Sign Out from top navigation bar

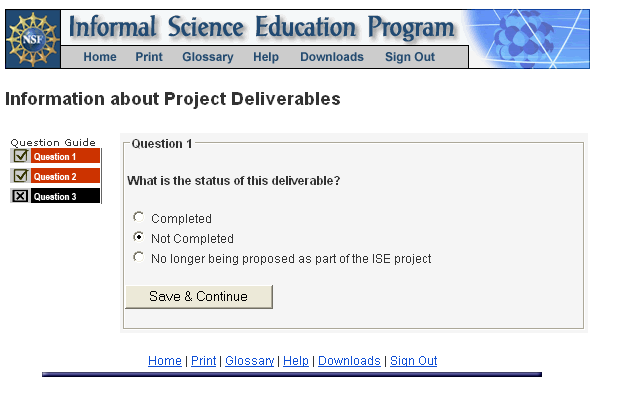[410, 57]
